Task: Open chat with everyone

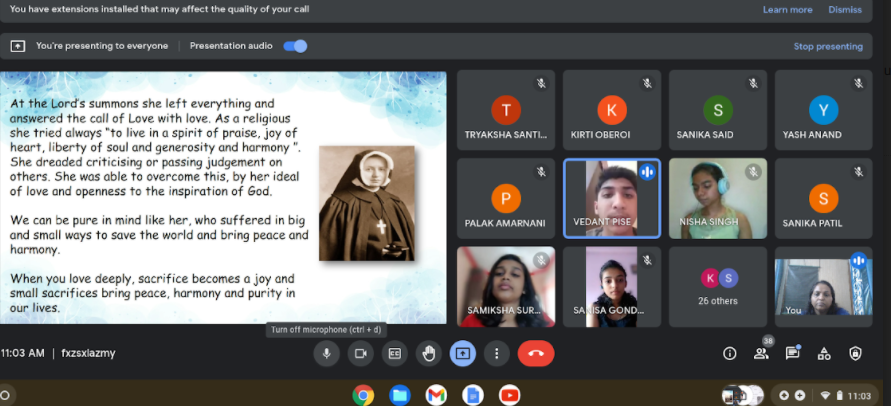Action: (793, 353)
